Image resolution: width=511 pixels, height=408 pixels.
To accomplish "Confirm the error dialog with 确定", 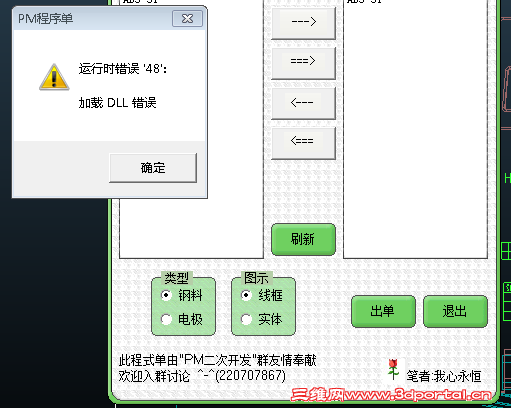I will click(153, 168).
